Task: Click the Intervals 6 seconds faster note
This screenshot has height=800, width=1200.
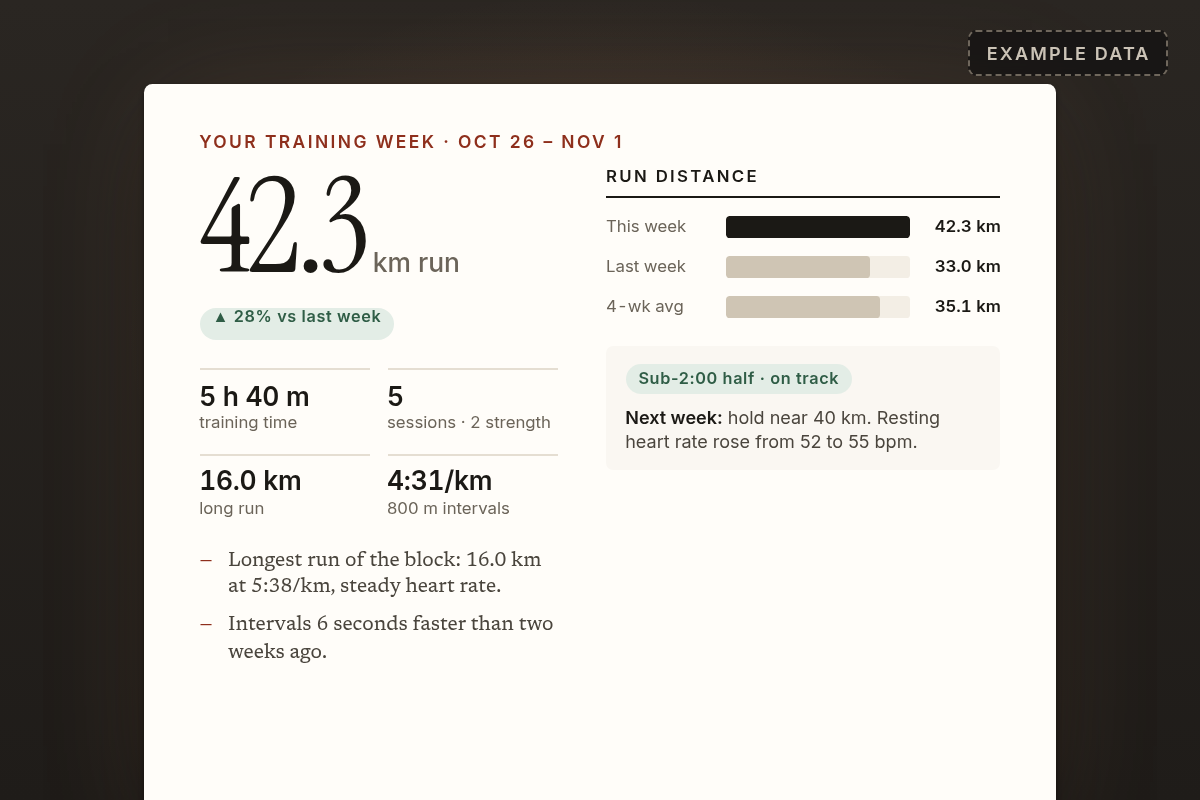Action: click(x=391, y=637)
